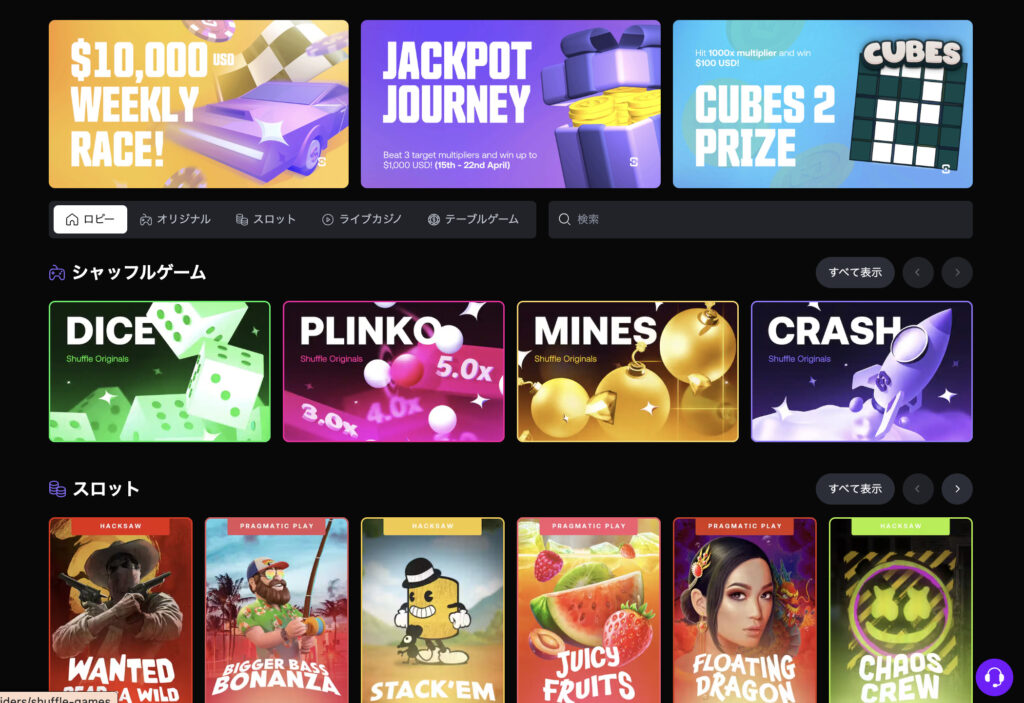
Task: Open the $10,000 Weekly Race banner
Action: [199, 104]
